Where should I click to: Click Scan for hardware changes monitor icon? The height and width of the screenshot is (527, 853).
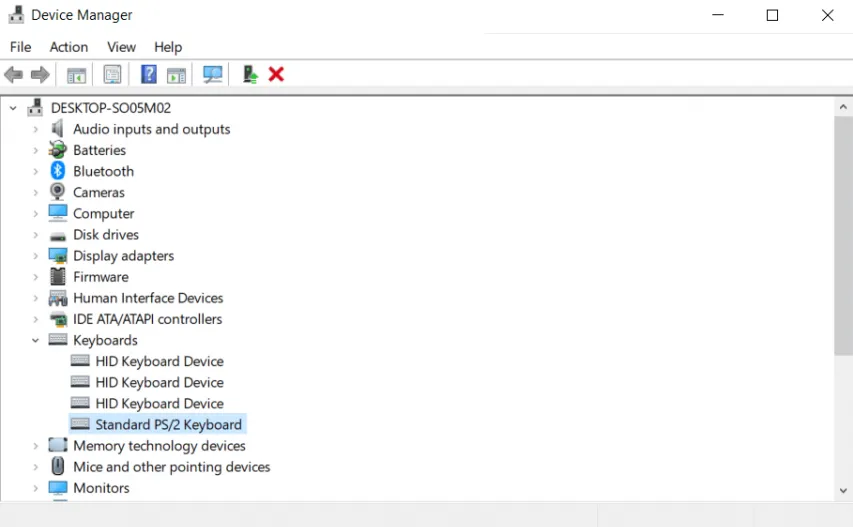213,75
